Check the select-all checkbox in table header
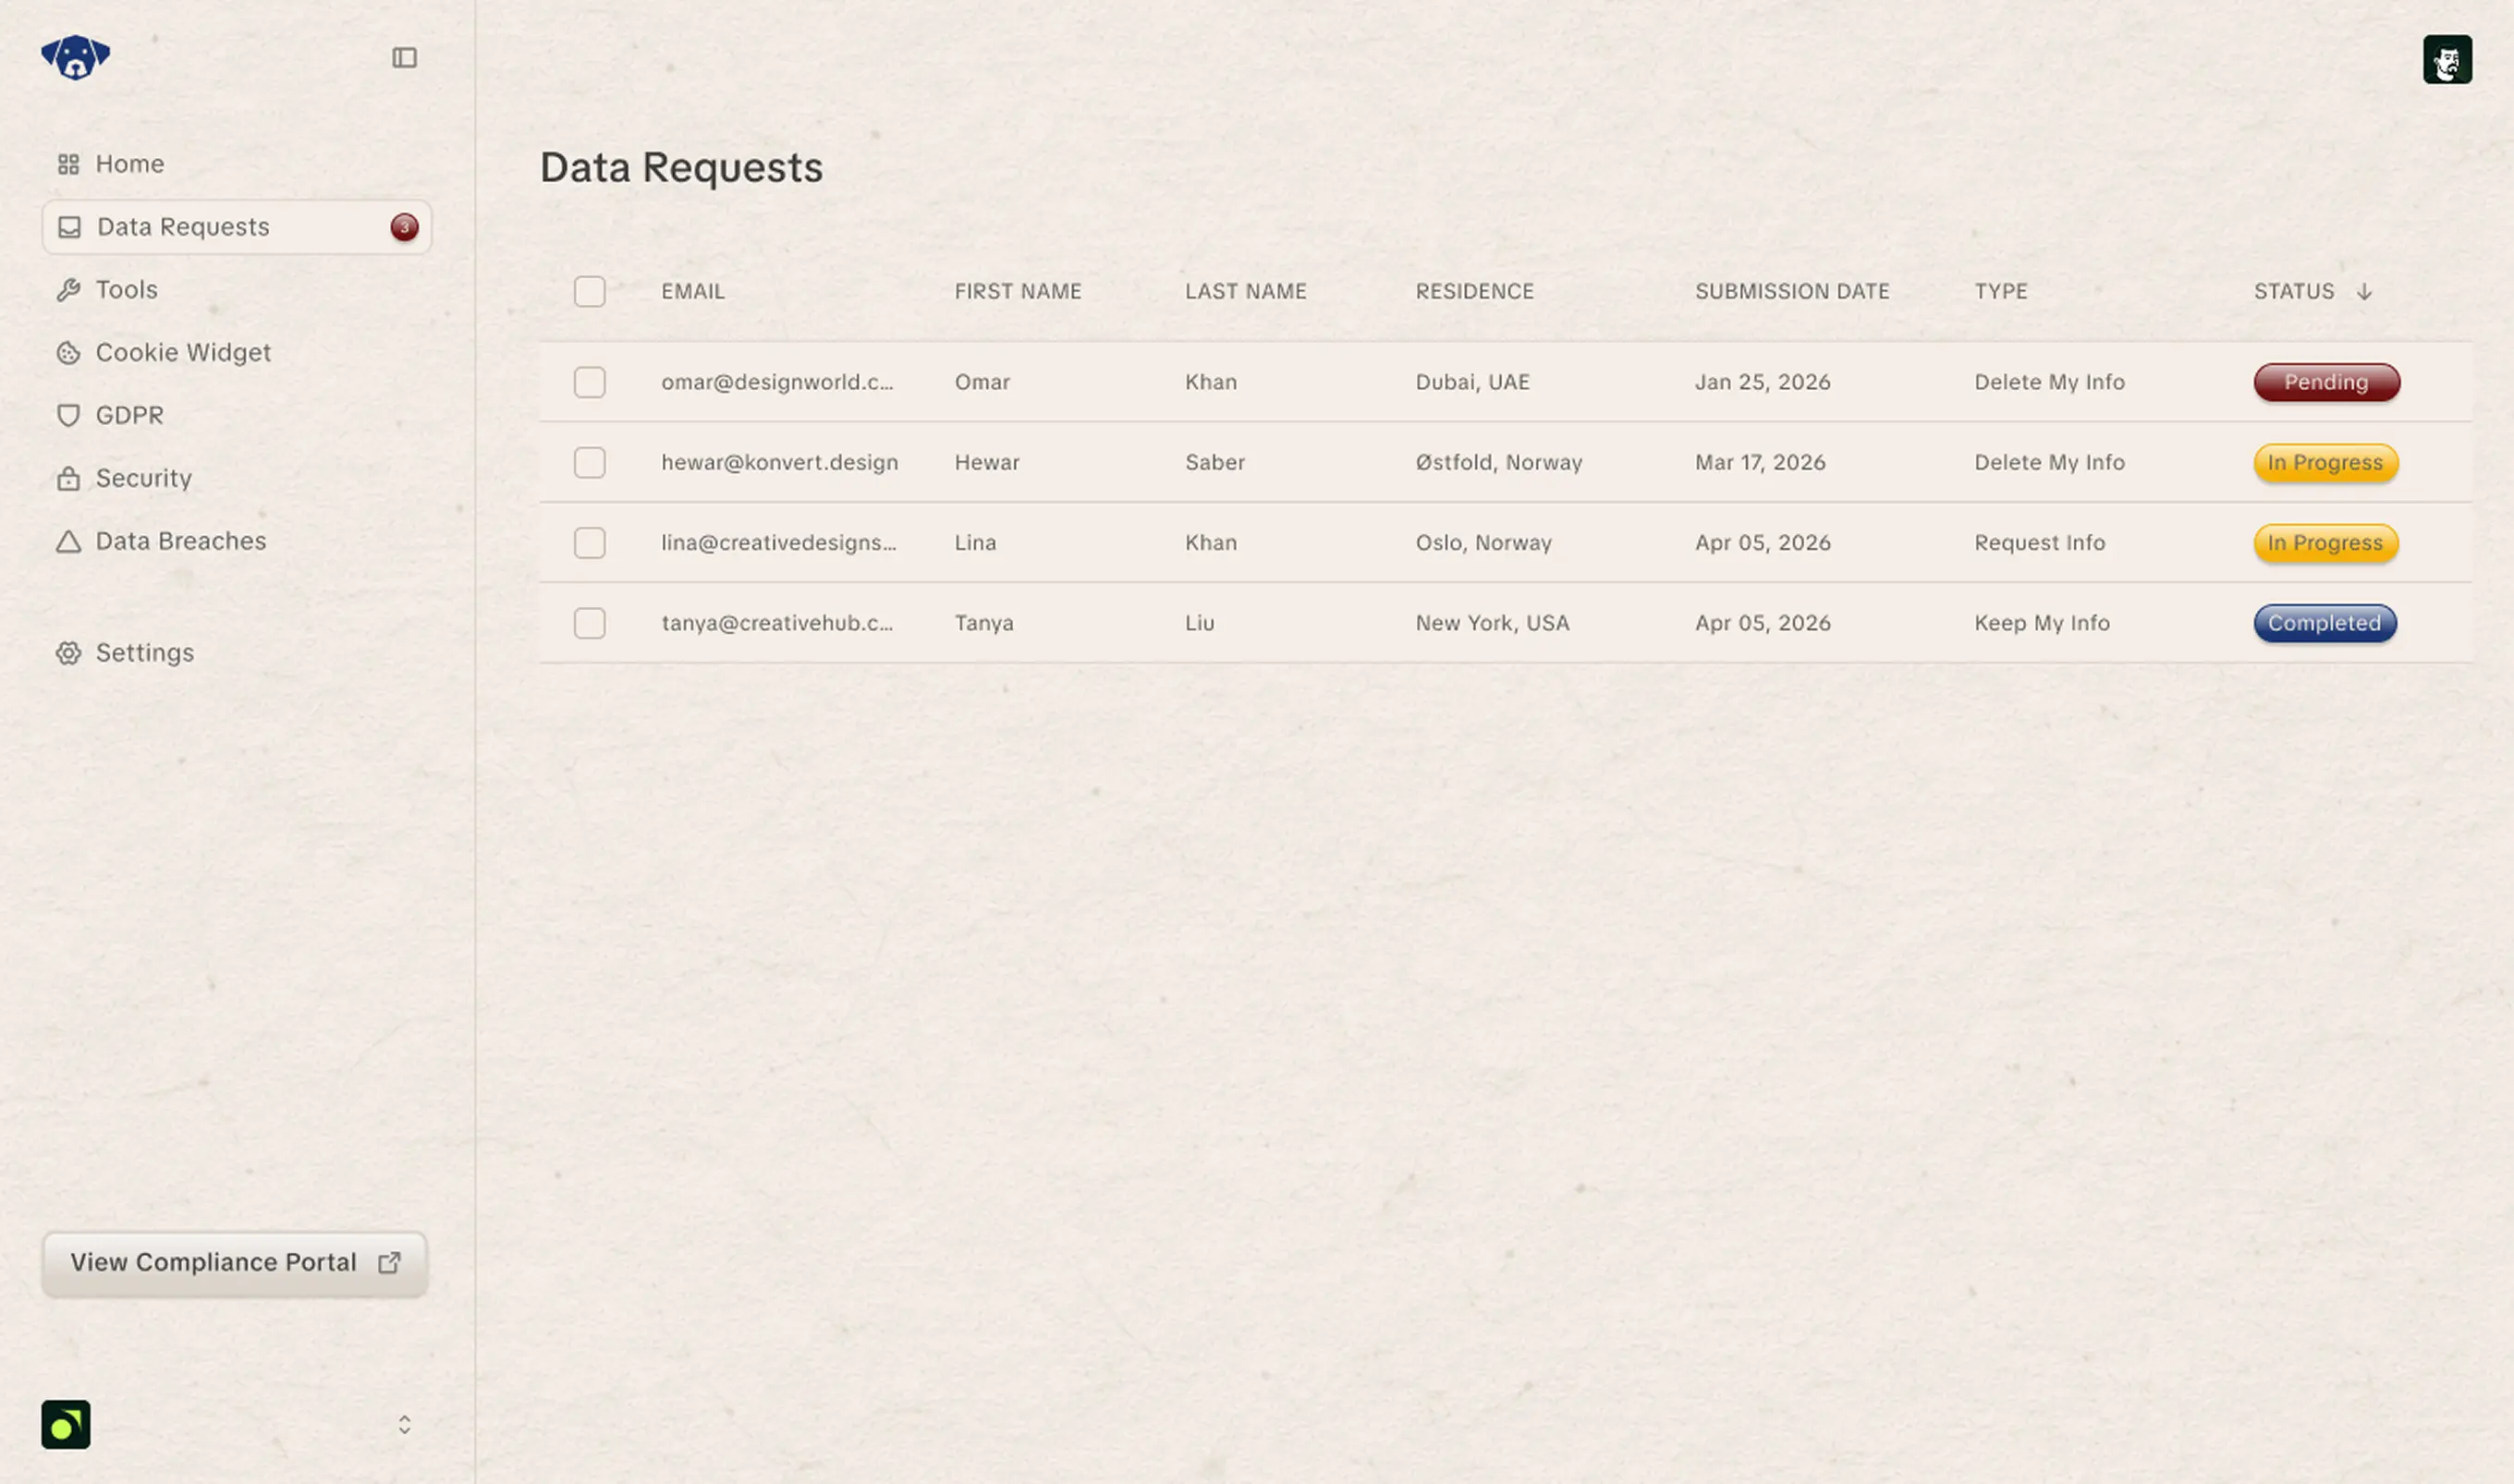The image size is (2514, 1484). 590,291
